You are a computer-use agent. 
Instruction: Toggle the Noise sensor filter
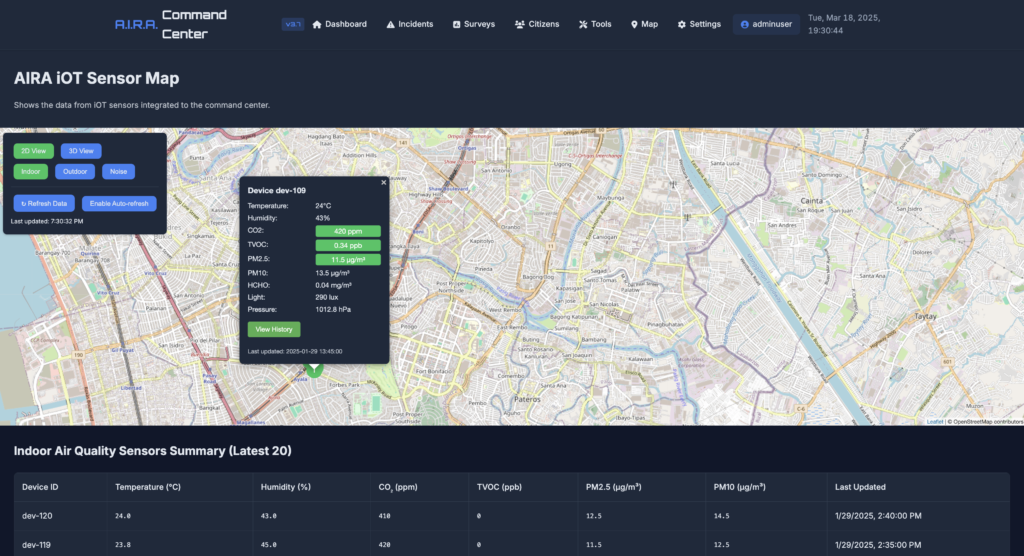(x=118, y=171)
